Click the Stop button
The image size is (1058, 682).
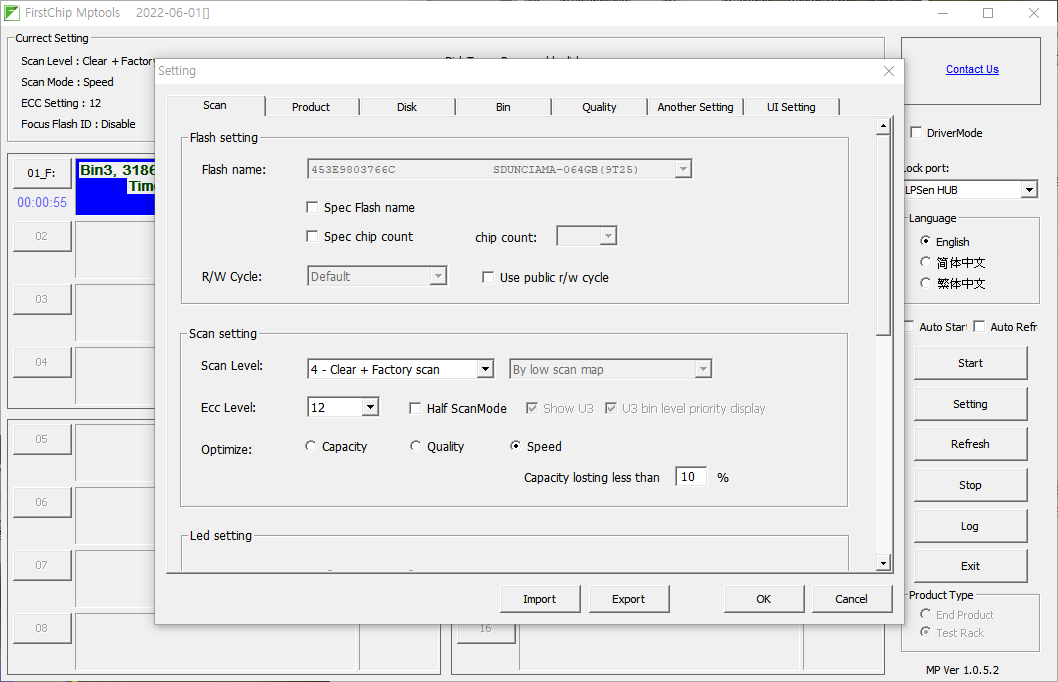click(x=970, y=485)
